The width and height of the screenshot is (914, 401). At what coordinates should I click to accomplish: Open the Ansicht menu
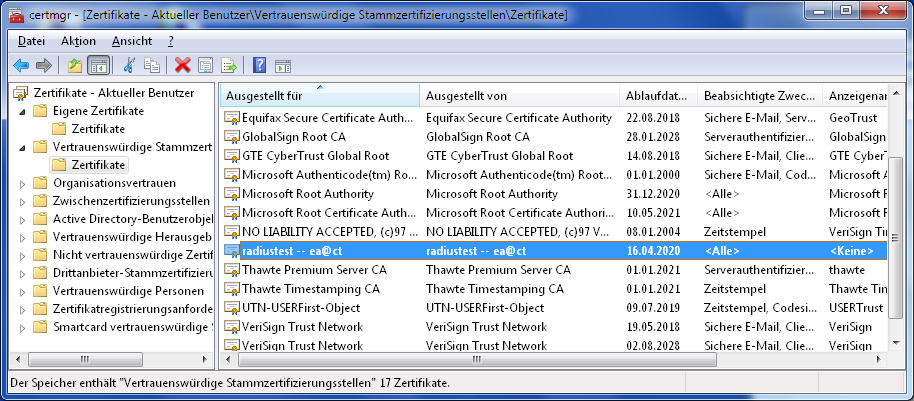tap(132, 41)
